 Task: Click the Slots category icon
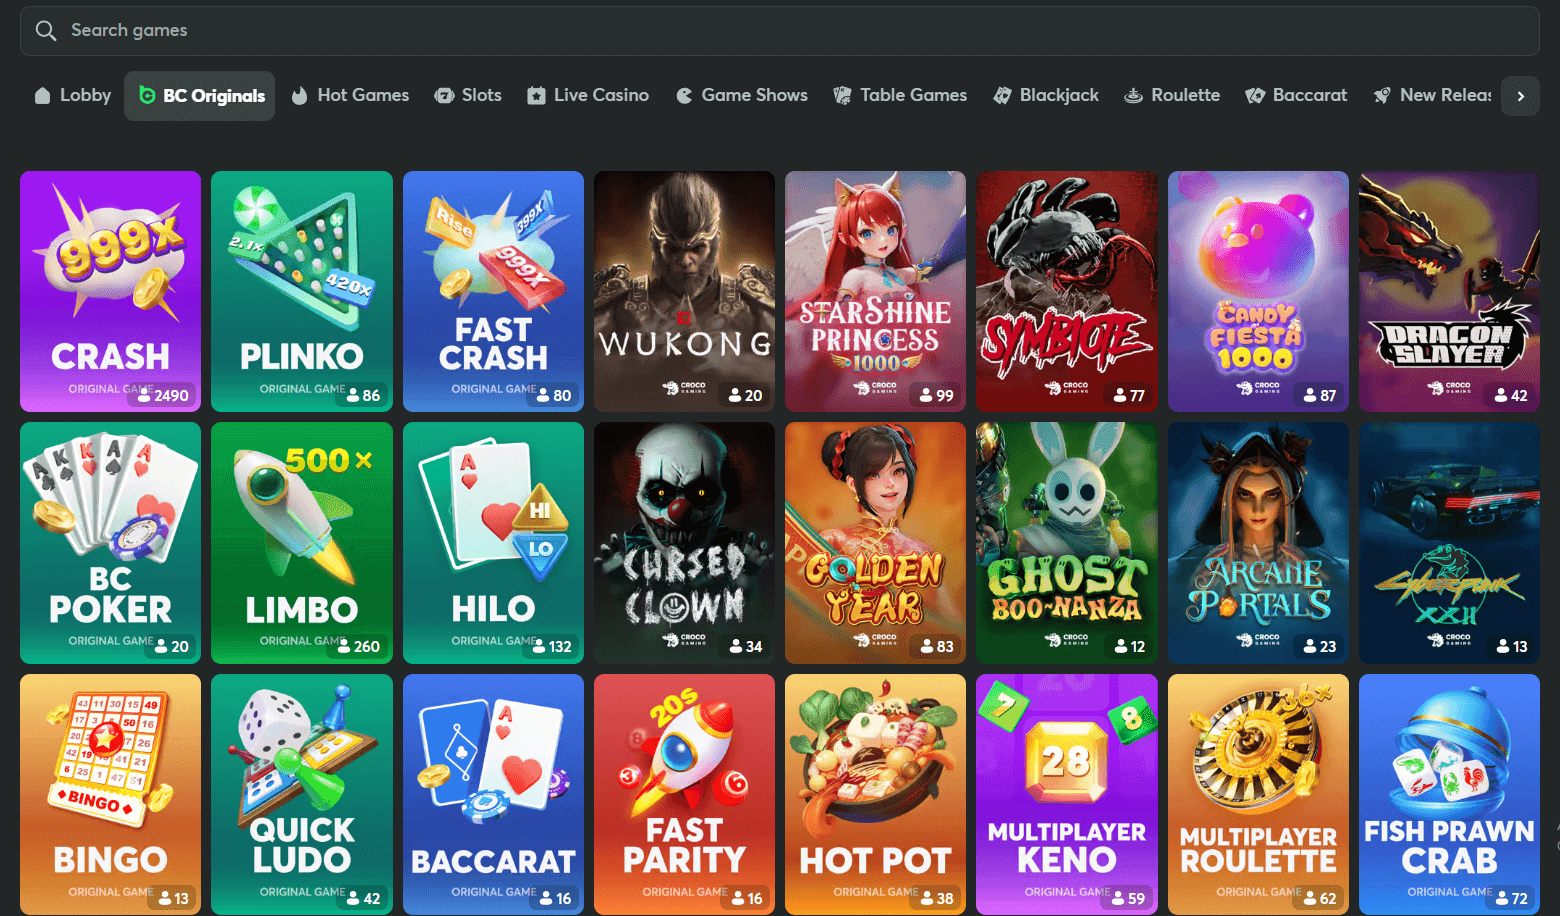[x=444, y=96]
